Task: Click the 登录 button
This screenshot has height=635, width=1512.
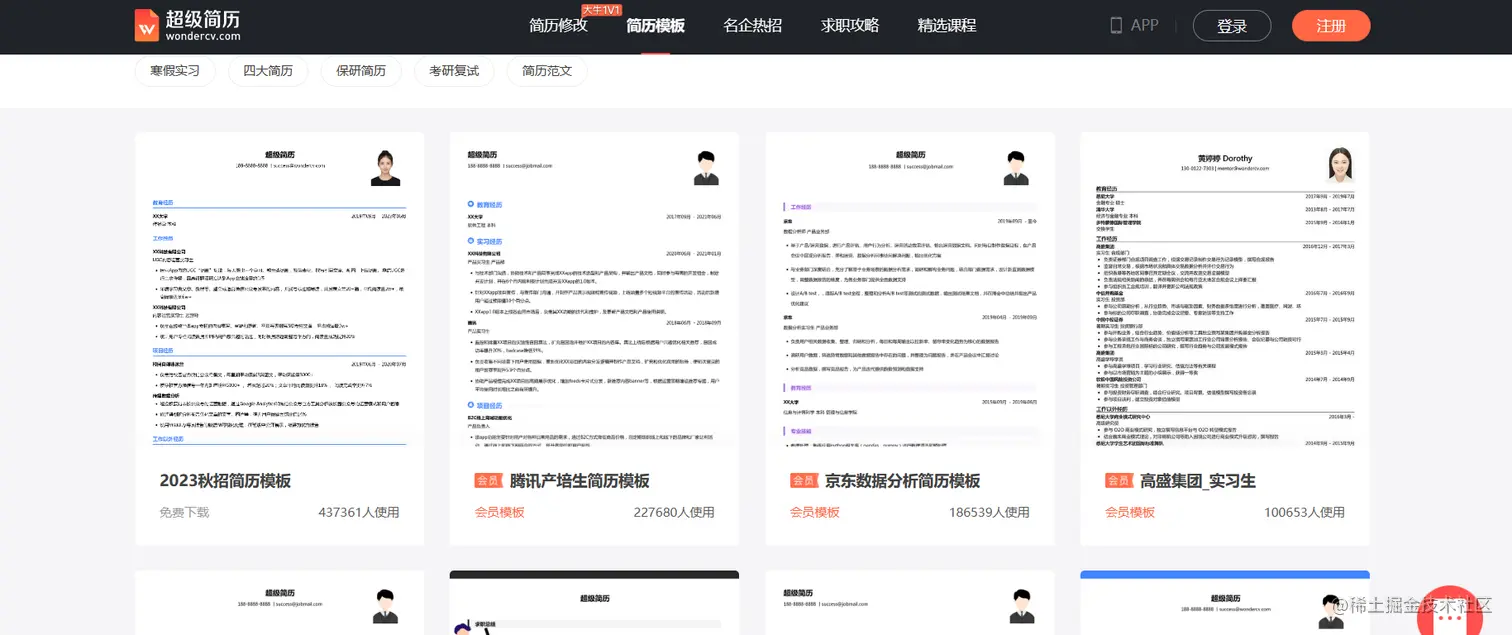Action: pos(1232,26)
